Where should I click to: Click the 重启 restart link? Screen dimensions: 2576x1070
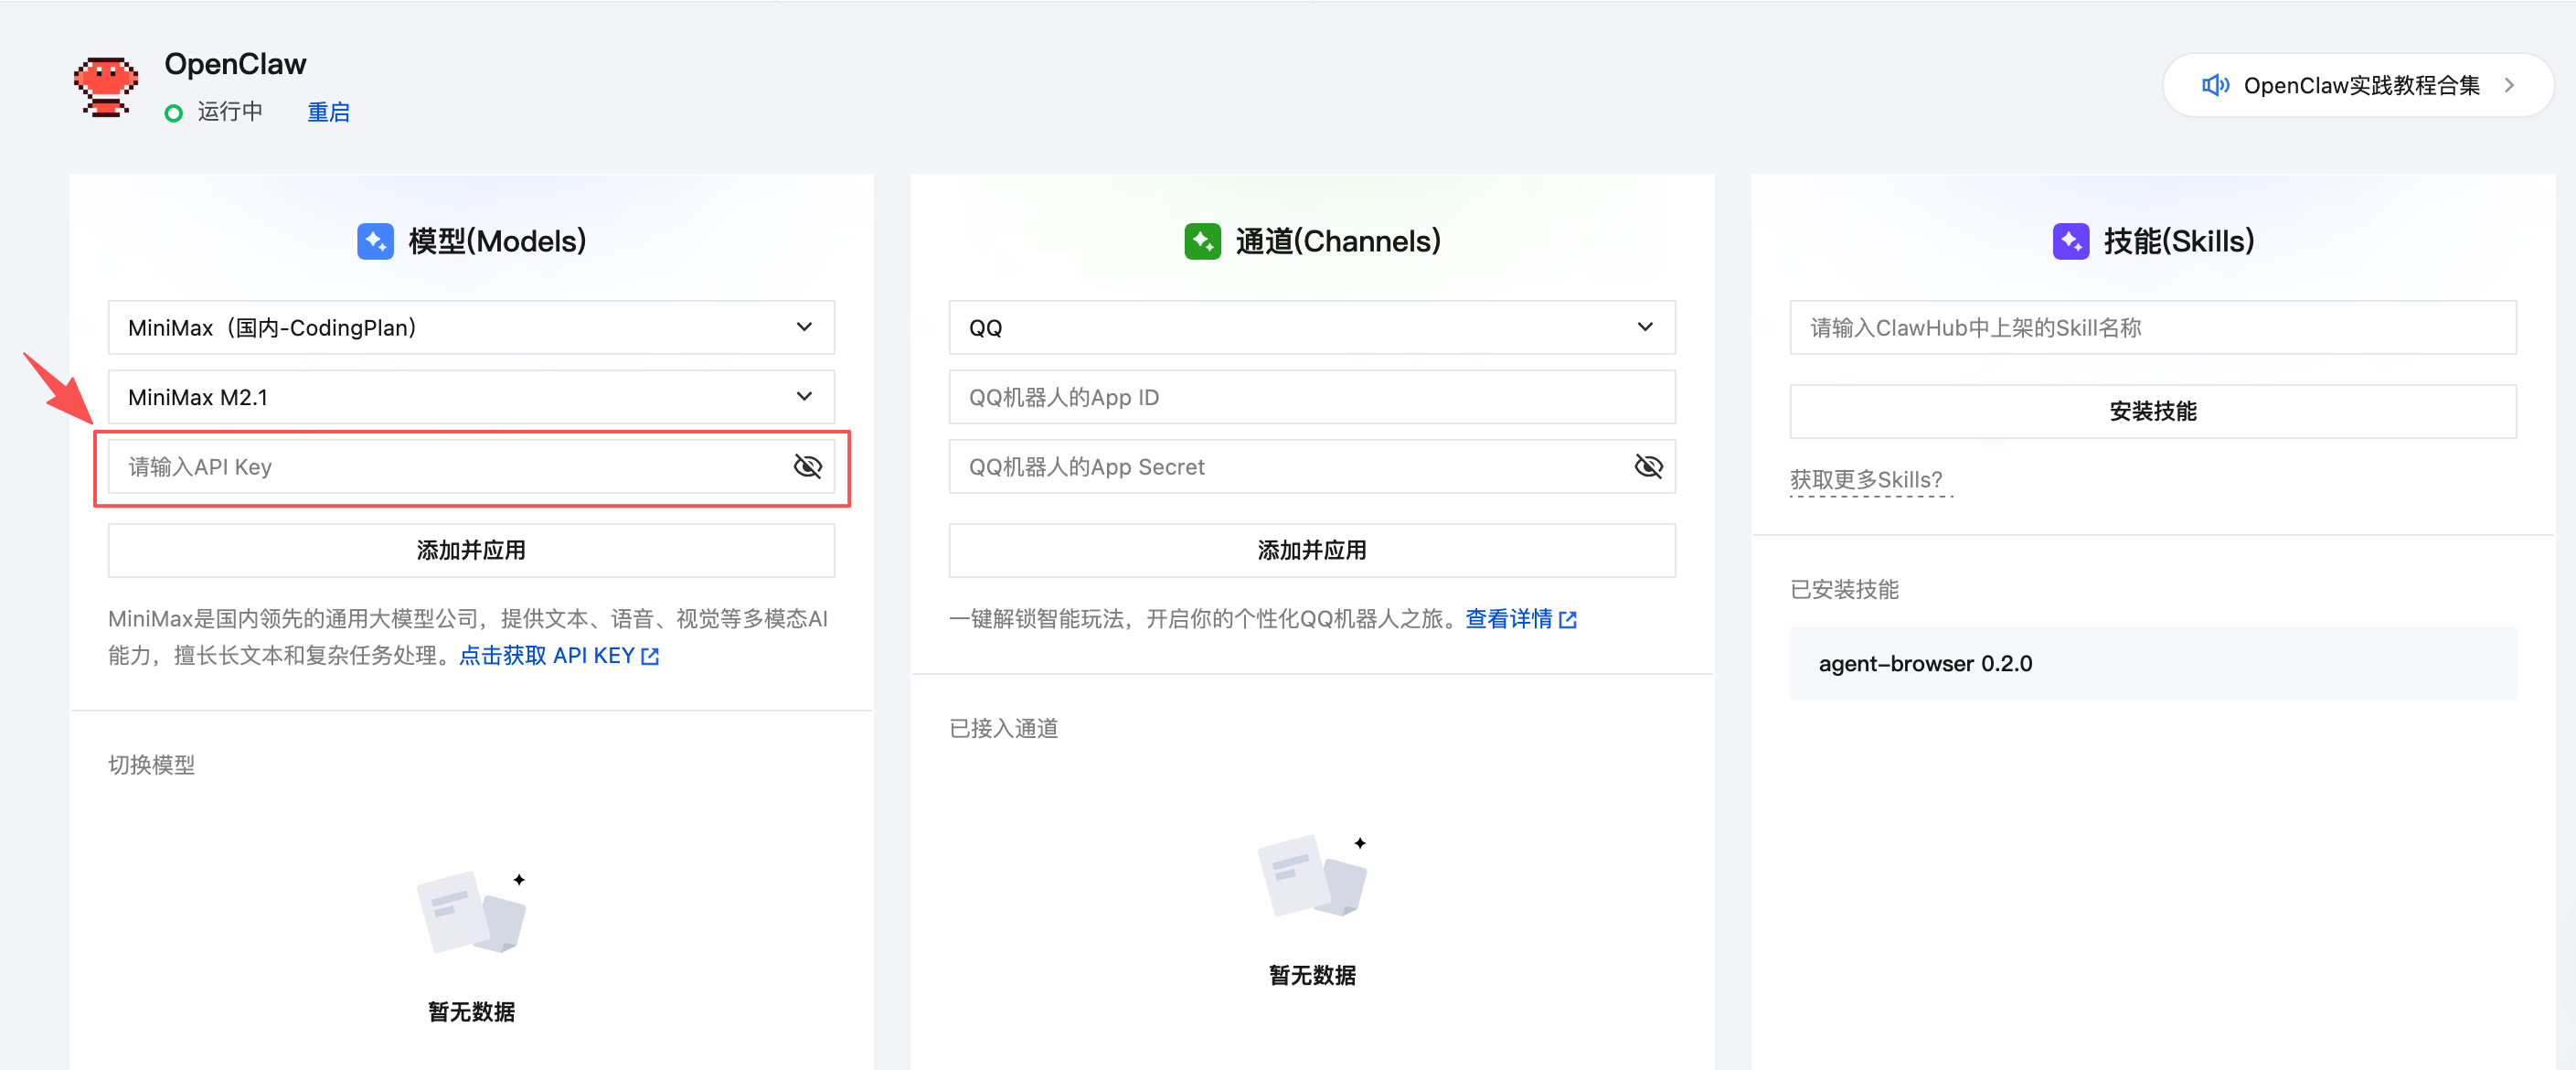(328, 112)
